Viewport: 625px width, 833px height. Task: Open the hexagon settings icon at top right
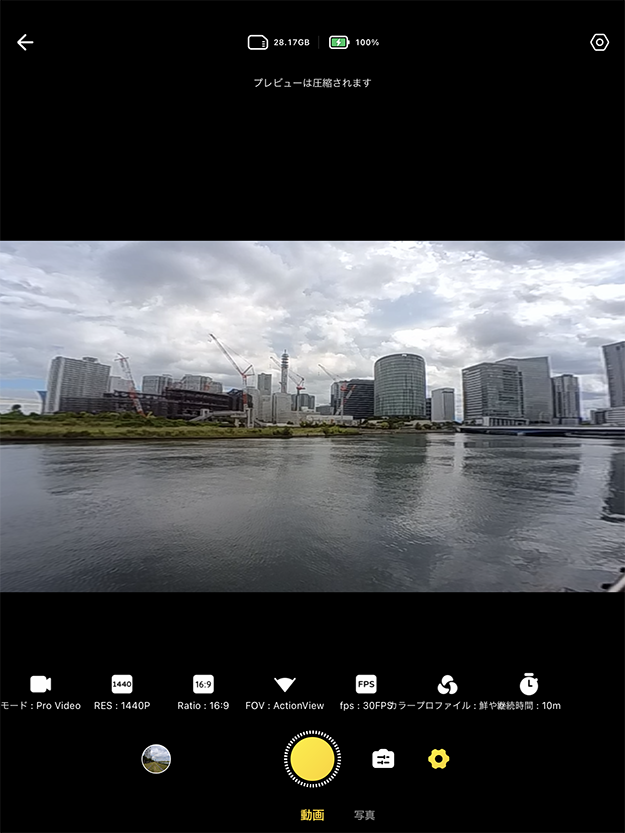[599, 42]
